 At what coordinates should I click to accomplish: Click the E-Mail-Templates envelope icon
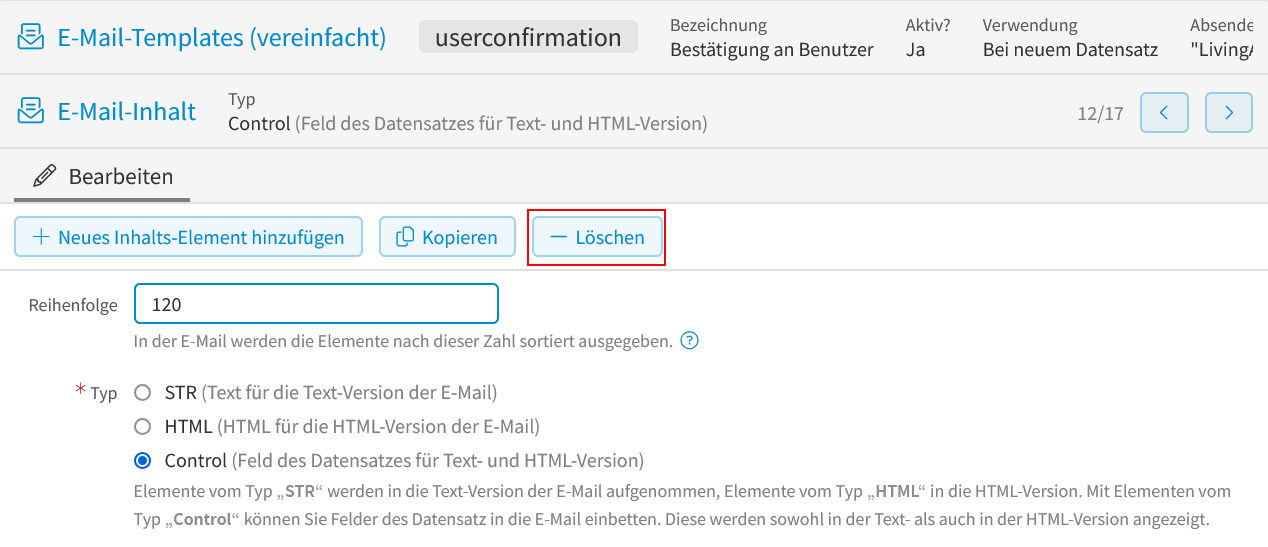(32, 38)
